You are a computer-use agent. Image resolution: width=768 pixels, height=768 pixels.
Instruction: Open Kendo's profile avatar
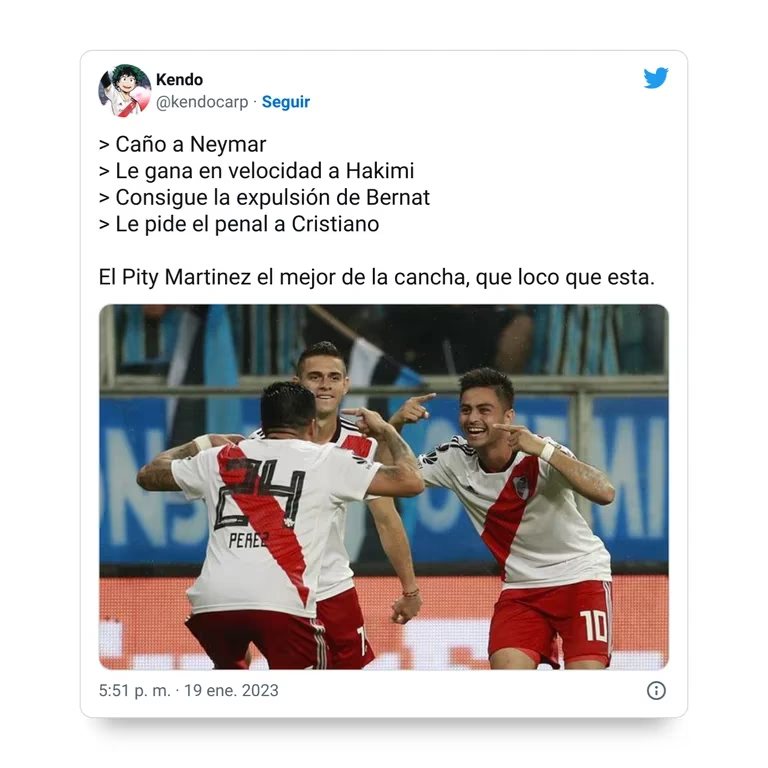point(124,91)
